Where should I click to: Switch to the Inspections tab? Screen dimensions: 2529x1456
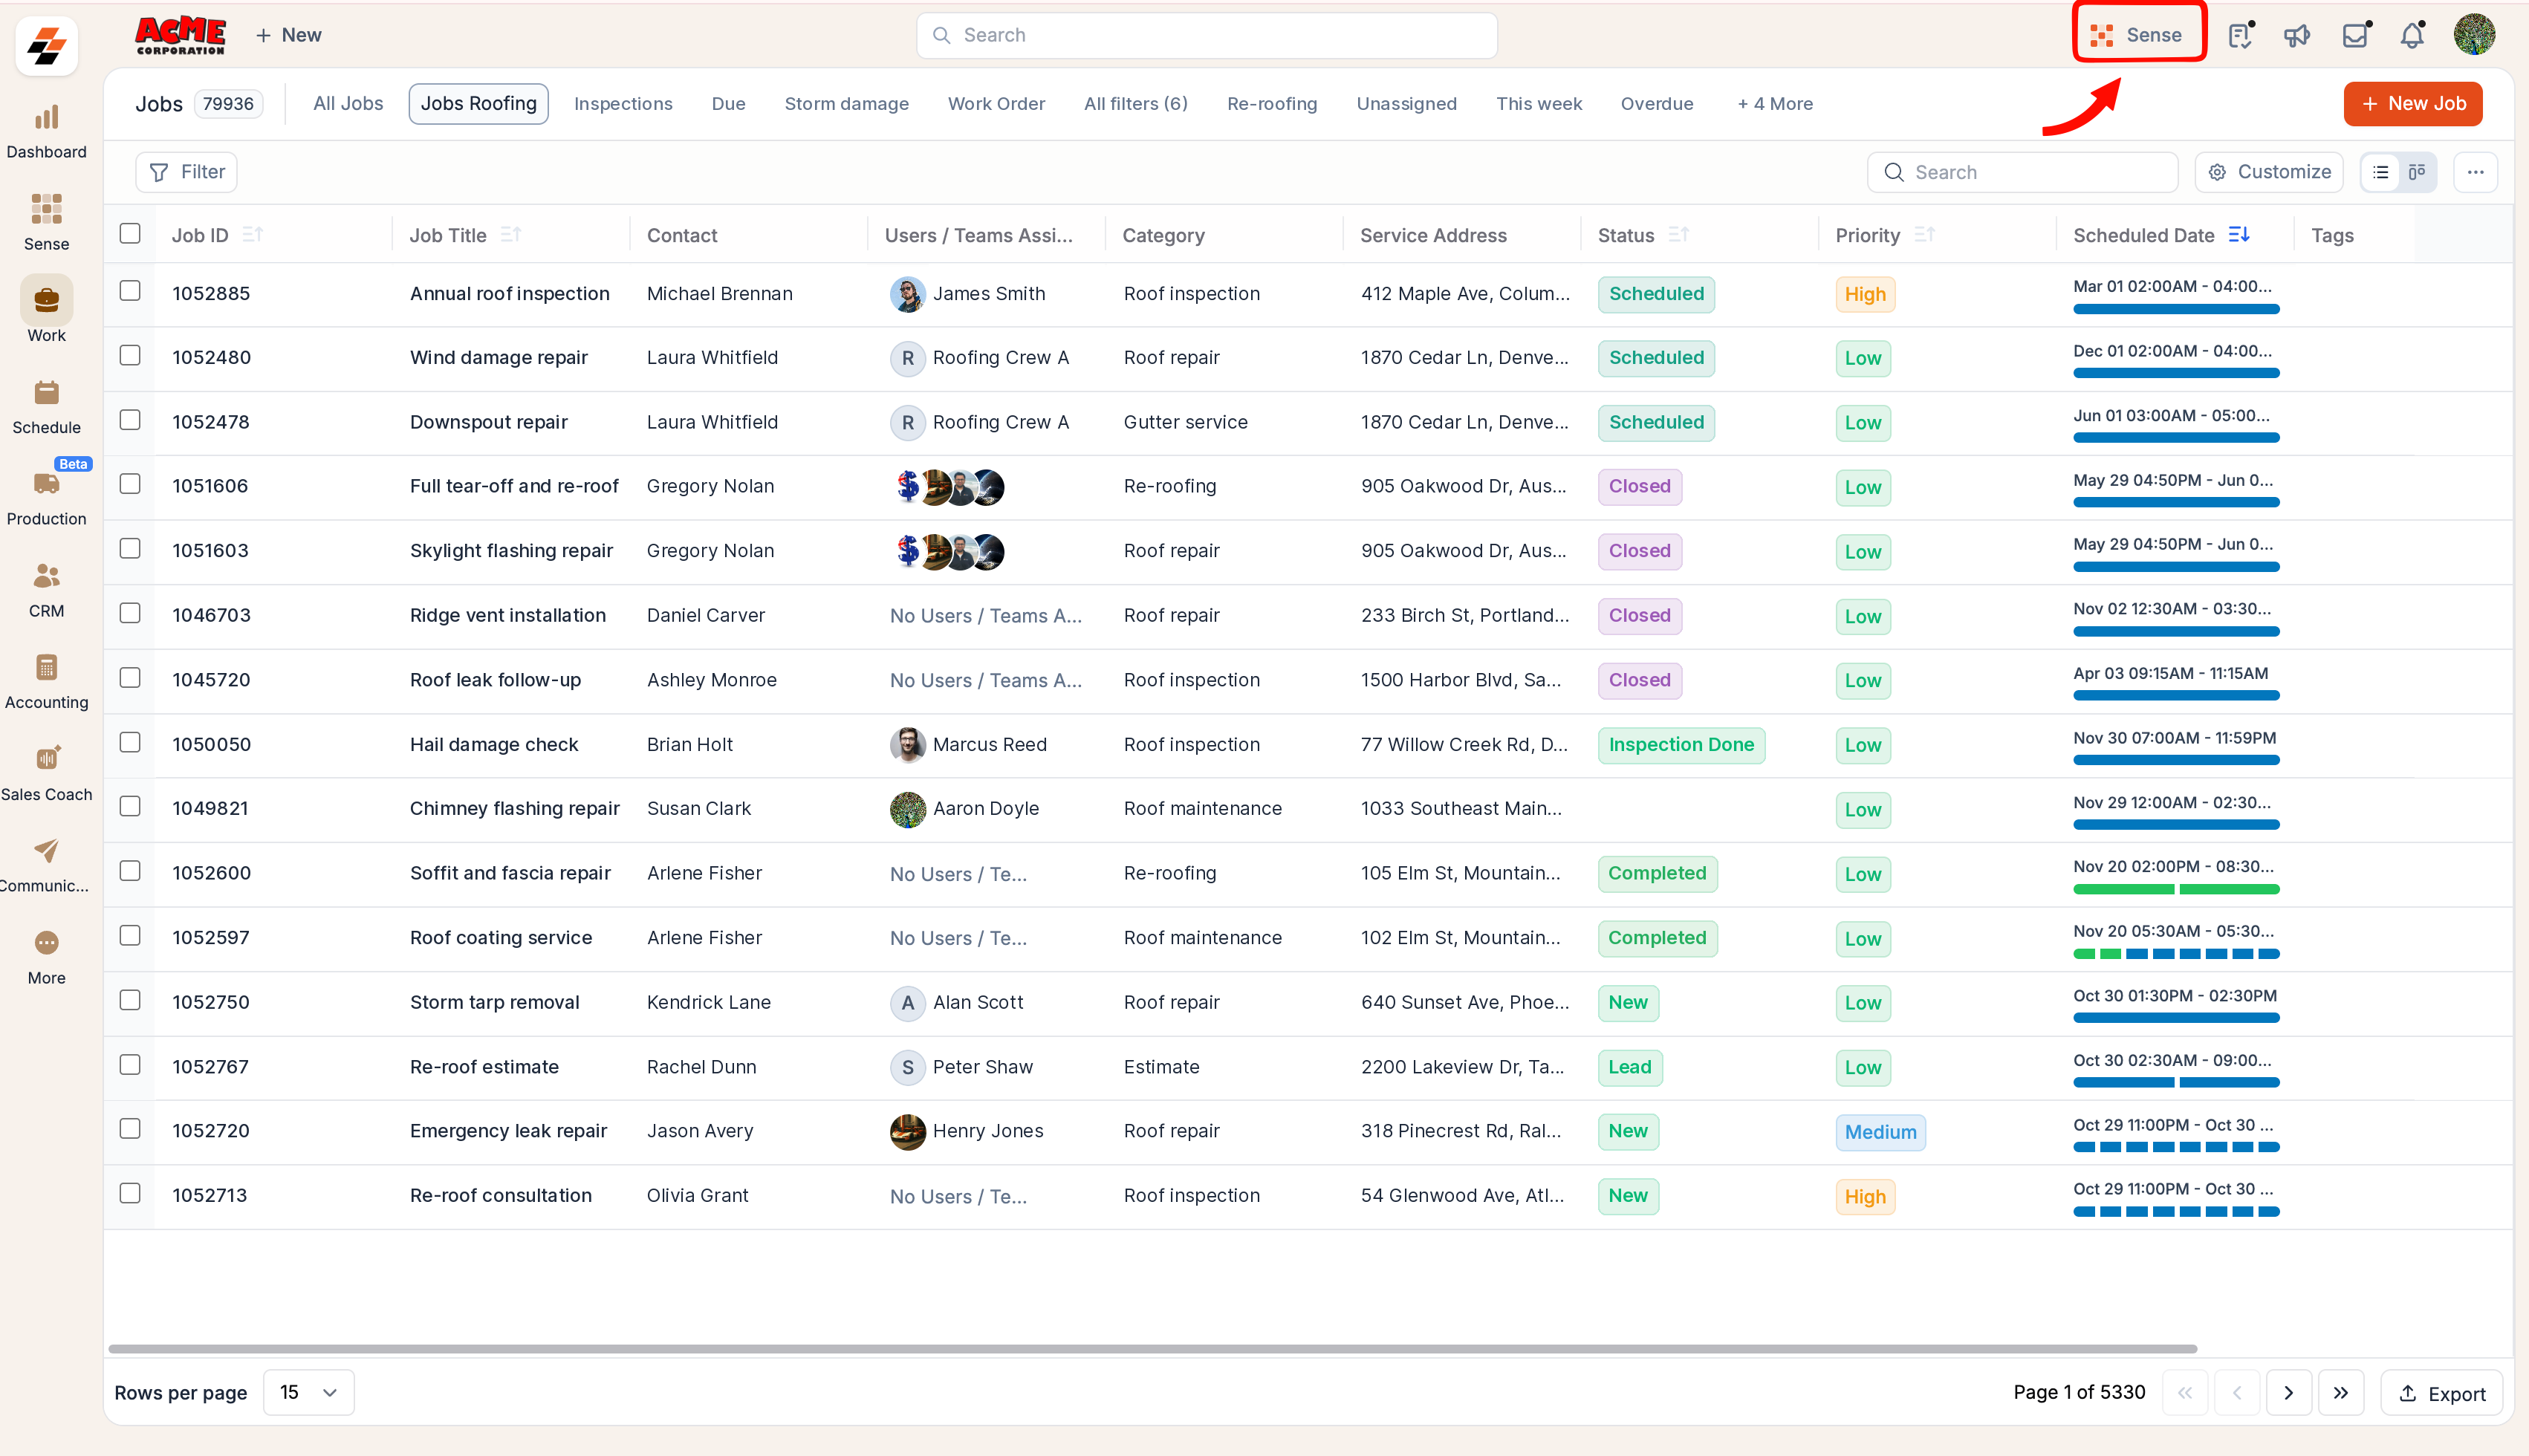[623, 104]
